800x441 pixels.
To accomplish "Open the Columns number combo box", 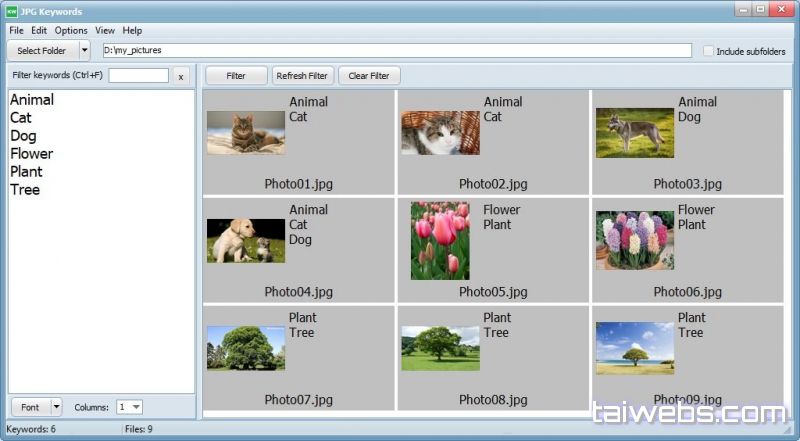I will click(129, 407).
